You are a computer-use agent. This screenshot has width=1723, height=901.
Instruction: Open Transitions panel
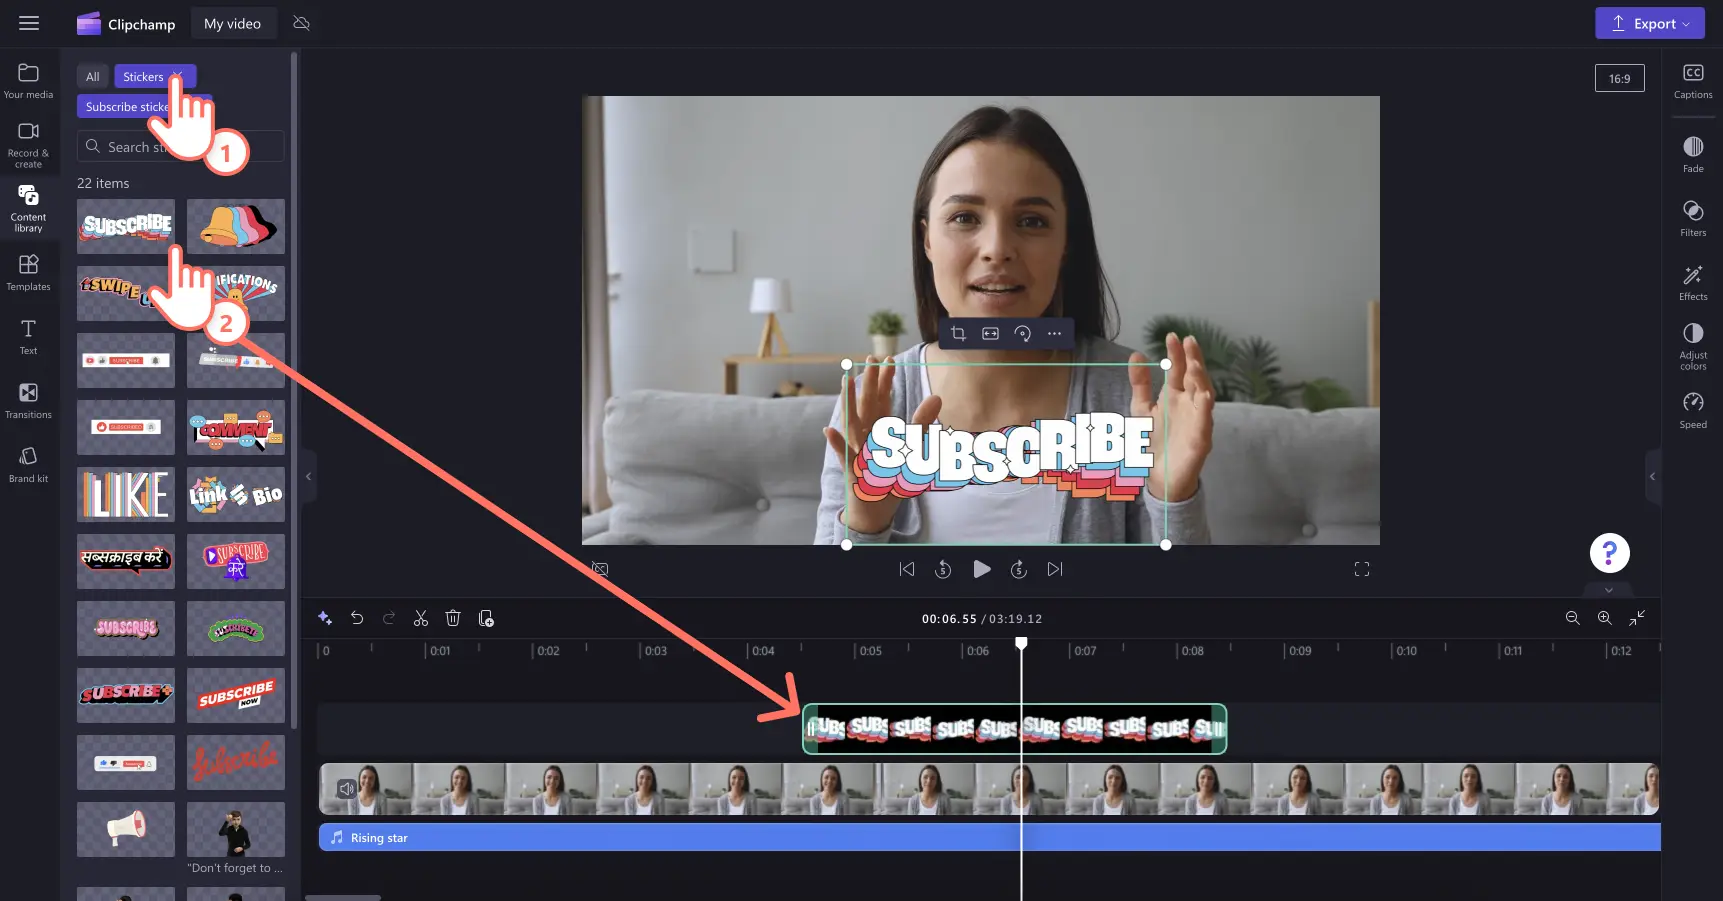pos(28,400)
